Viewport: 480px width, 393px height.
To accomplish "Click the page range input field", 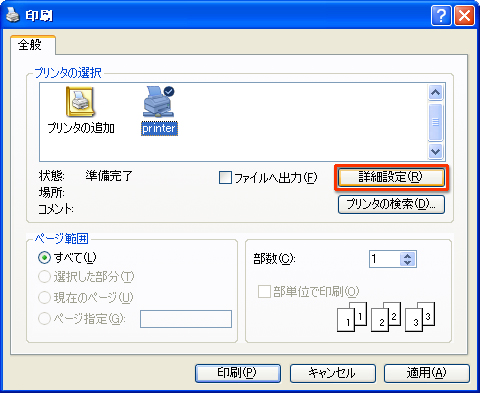I will (x=186, y=319).
